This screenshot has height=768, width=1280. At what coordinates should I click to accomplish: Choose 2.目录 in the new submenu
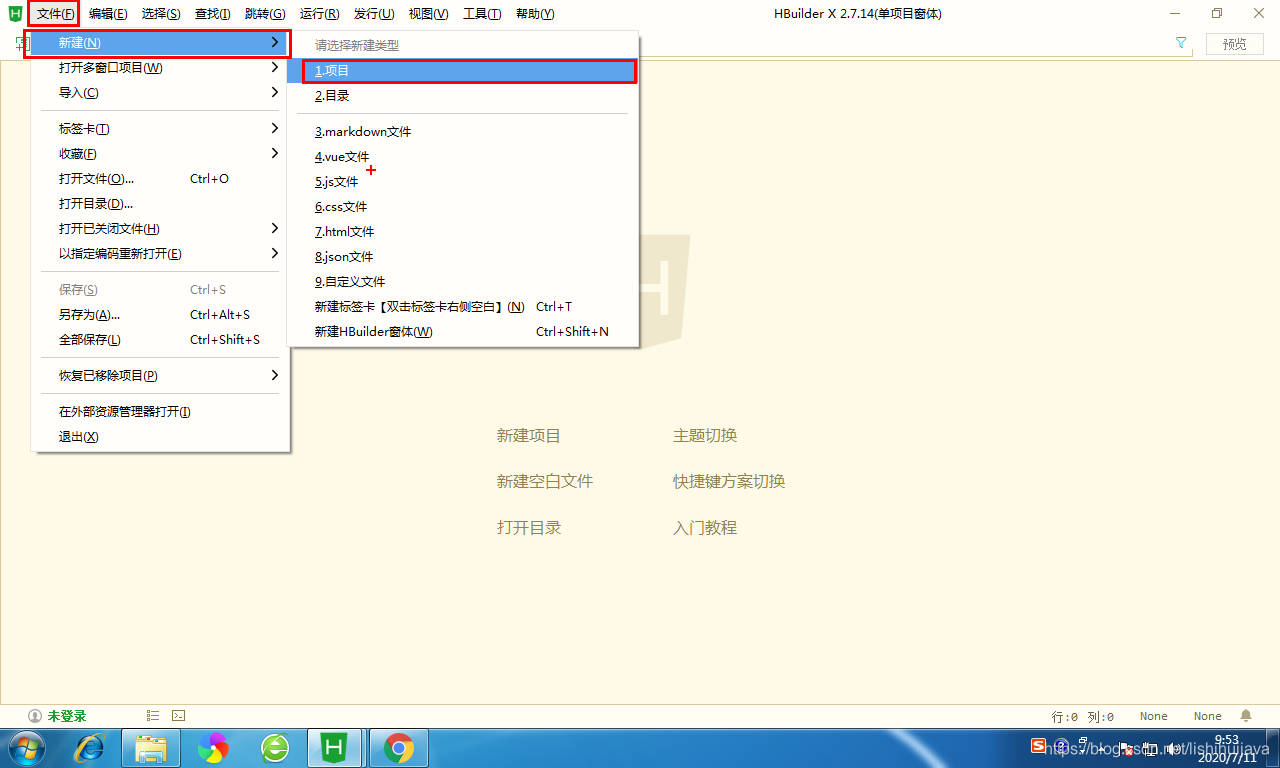[x=463, y=96]
